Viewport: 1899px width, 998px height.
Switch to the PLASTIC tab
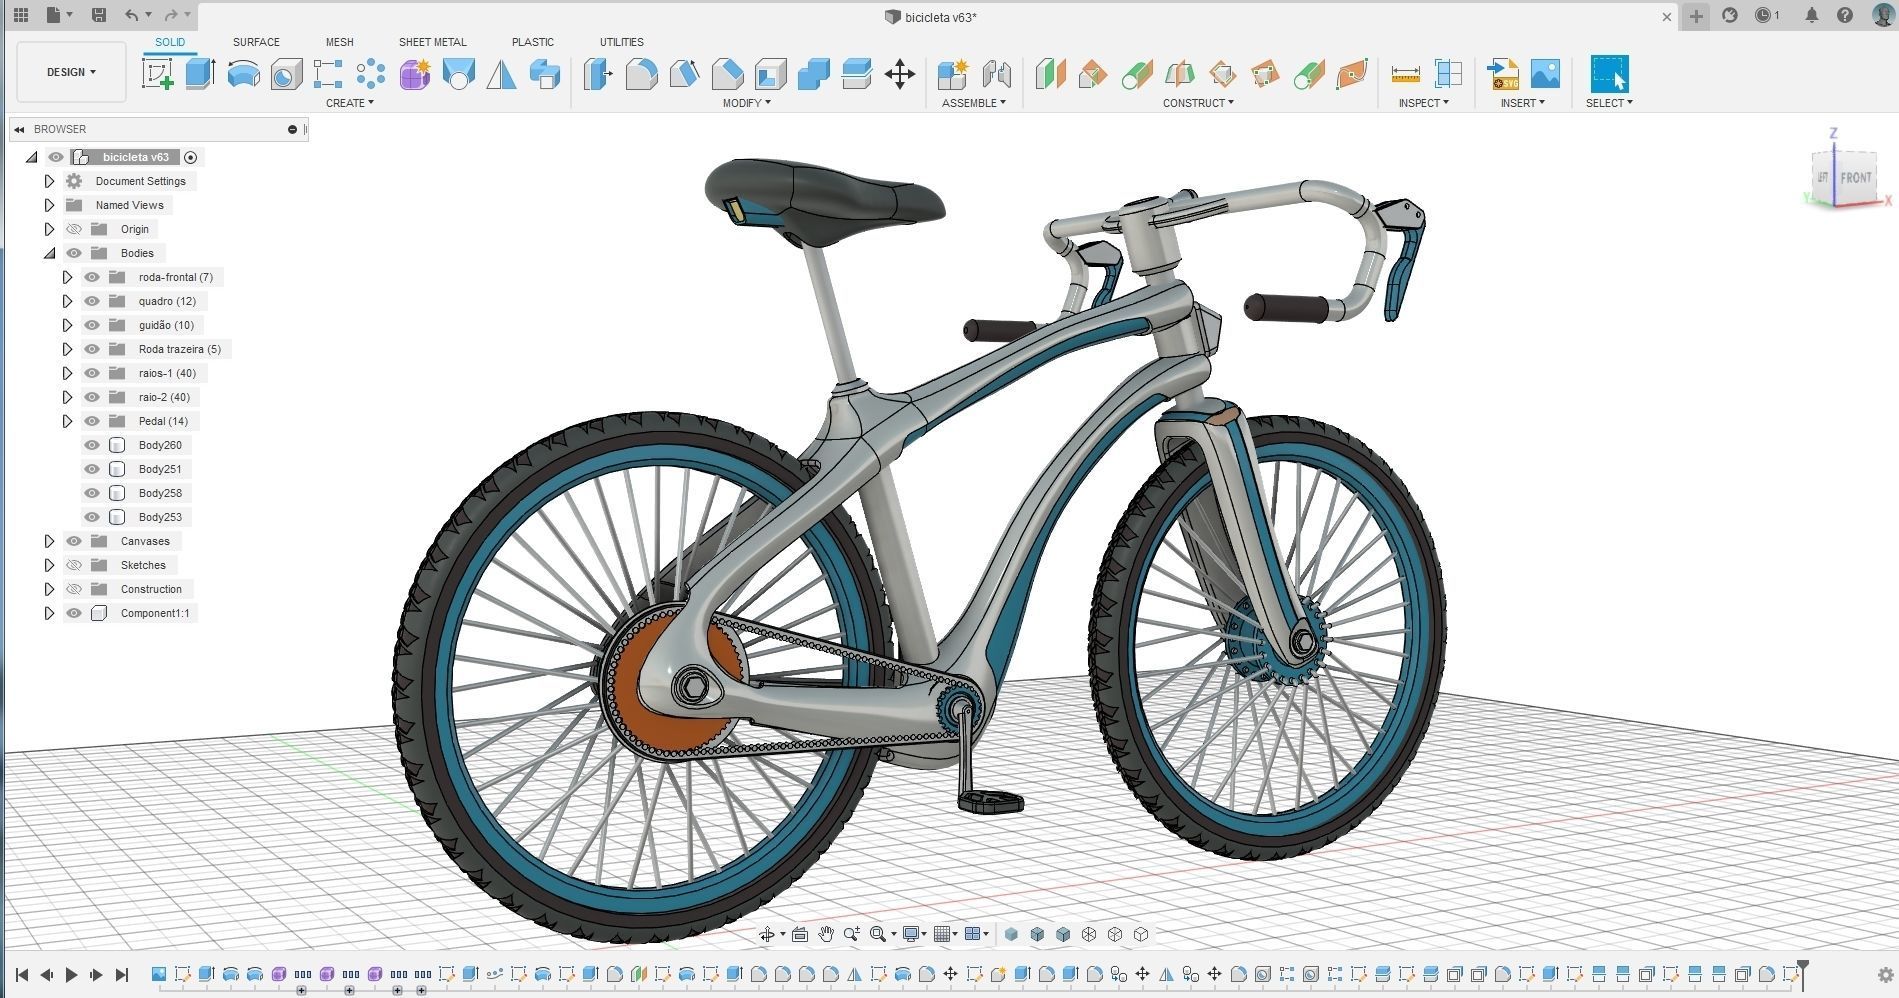532,42
